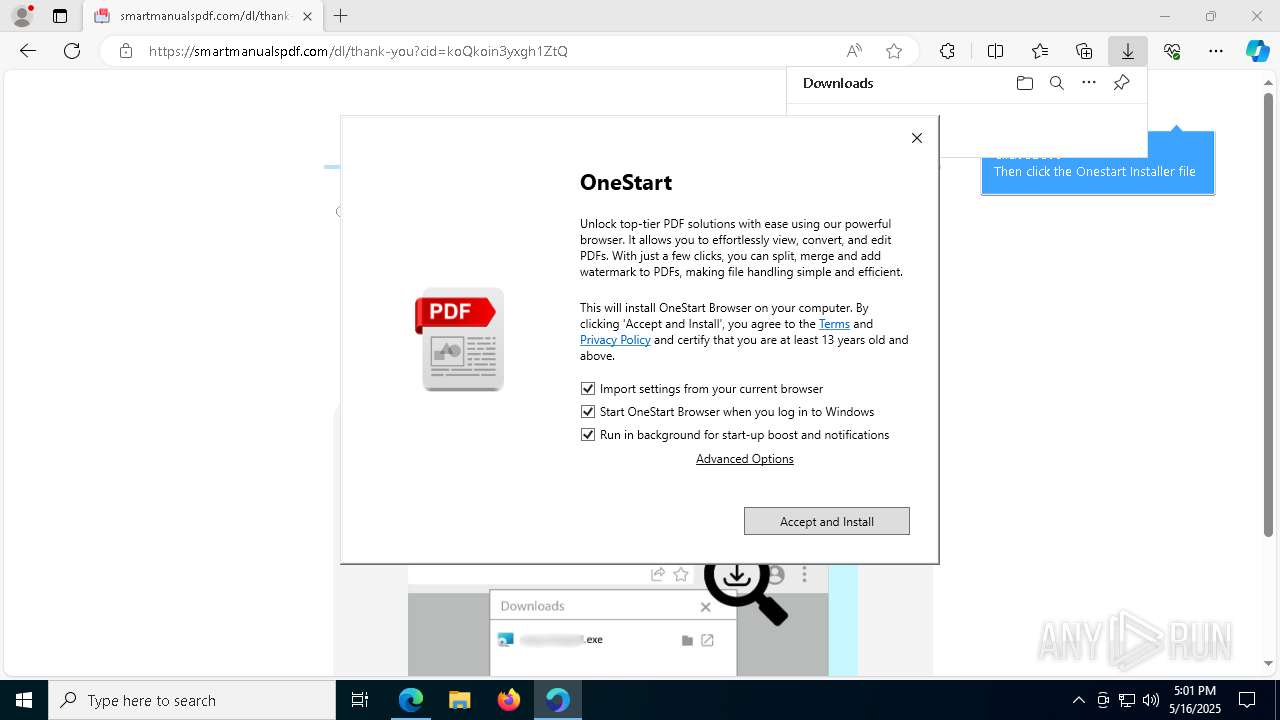Open network status tray icon
This screenshot has height=720, width=1280.
pos(1127,700)
